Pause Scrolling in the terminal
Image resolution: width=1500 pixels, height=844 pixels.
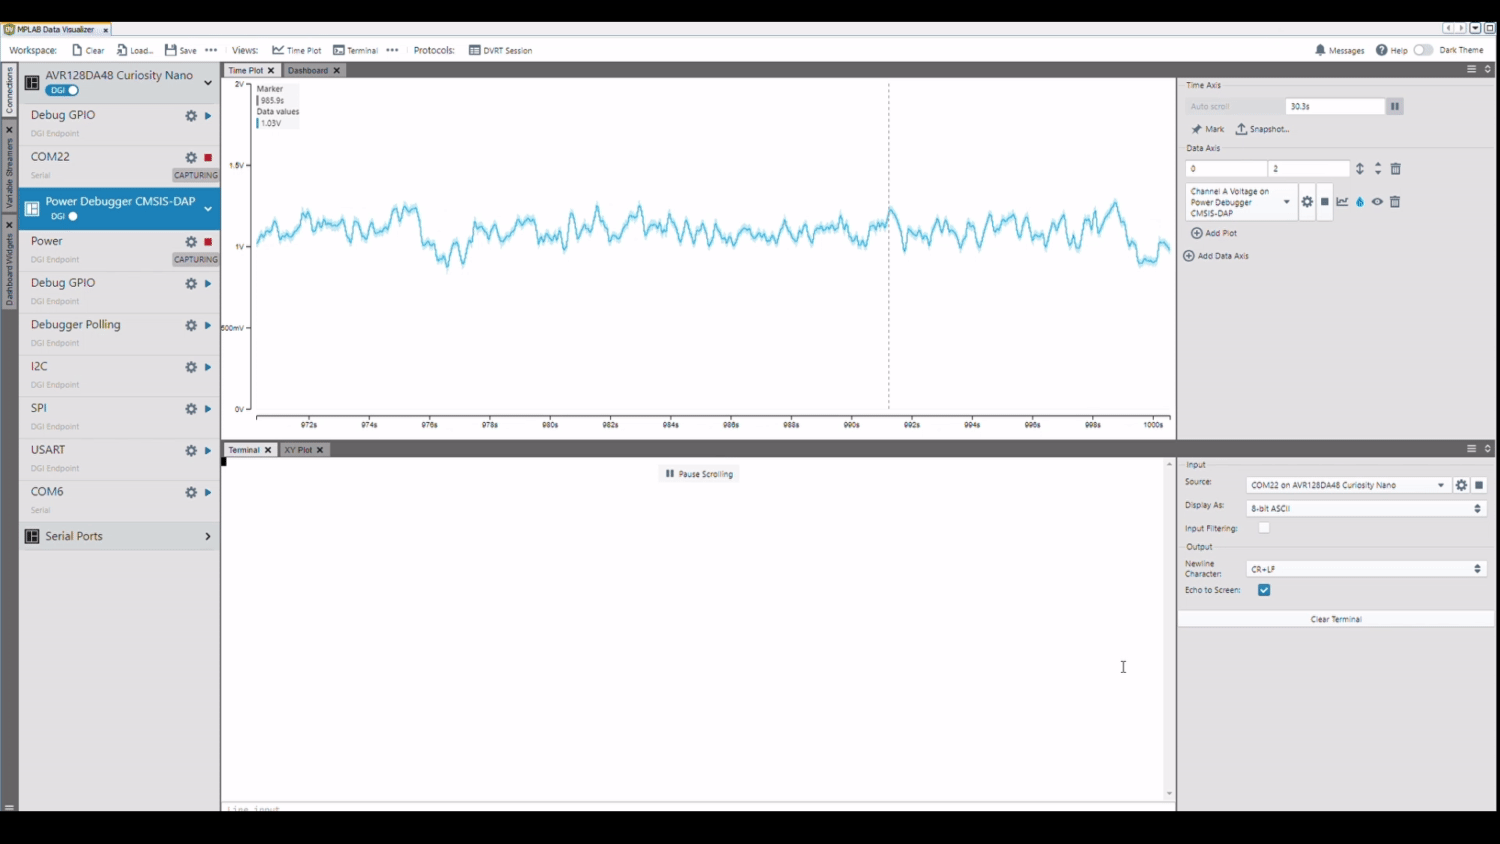coord(700,474)
